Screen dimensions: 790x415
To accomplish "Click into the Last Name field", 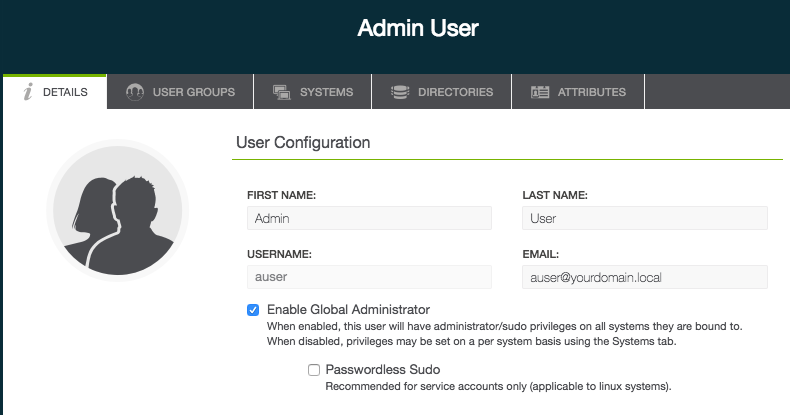I will [645, 218].
